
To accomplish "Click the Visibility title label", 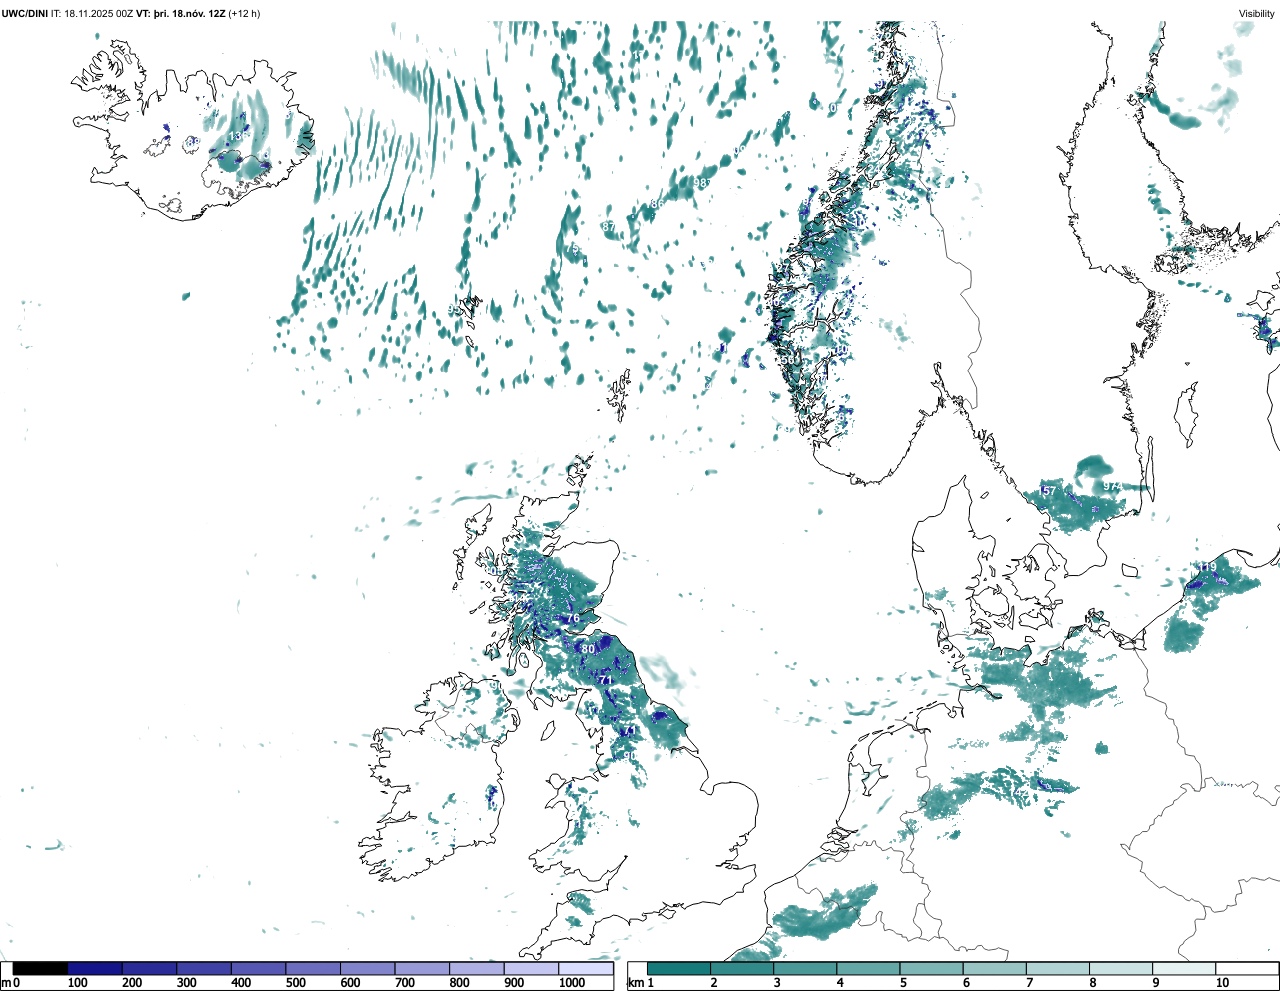I will click(1257, 13).
